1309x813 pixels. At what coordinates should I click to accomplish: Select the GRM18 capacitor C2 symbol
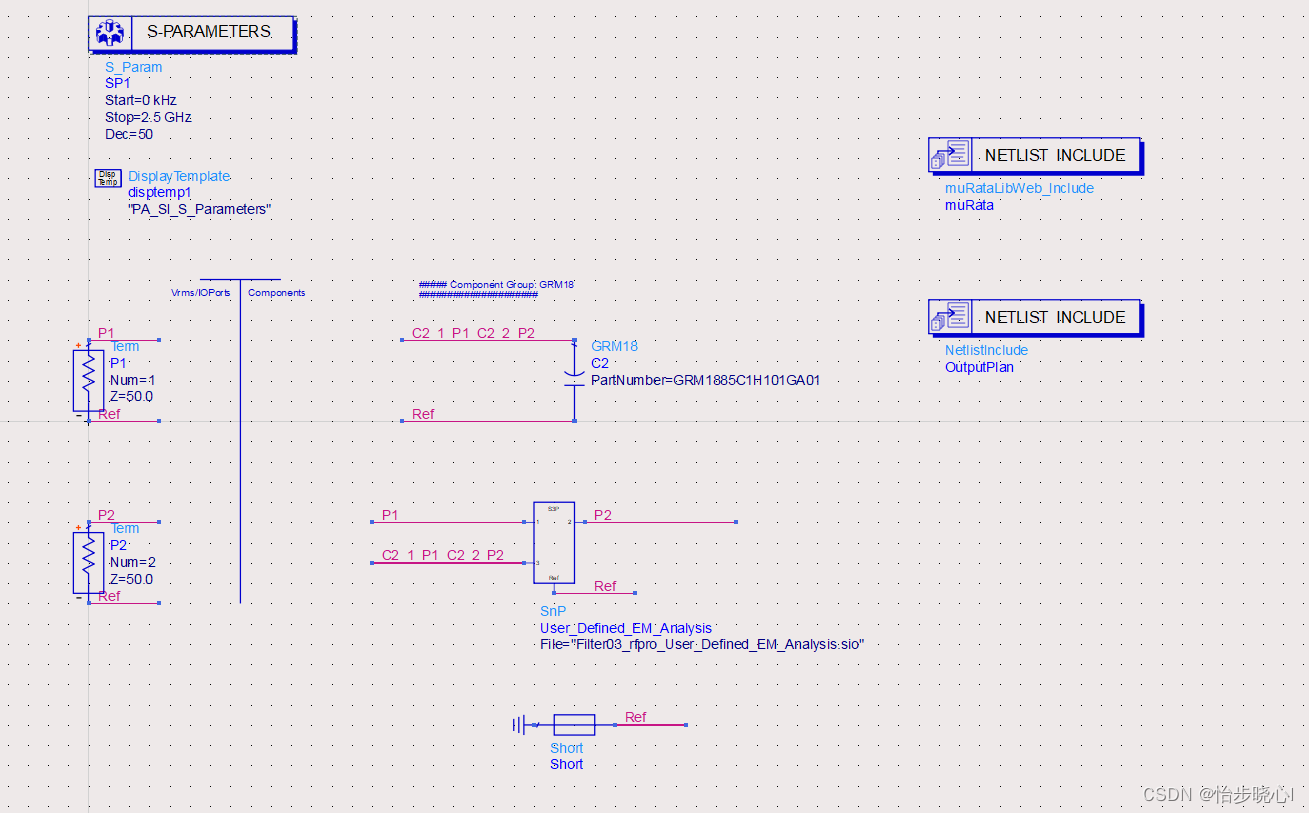(x=574, y=380)
